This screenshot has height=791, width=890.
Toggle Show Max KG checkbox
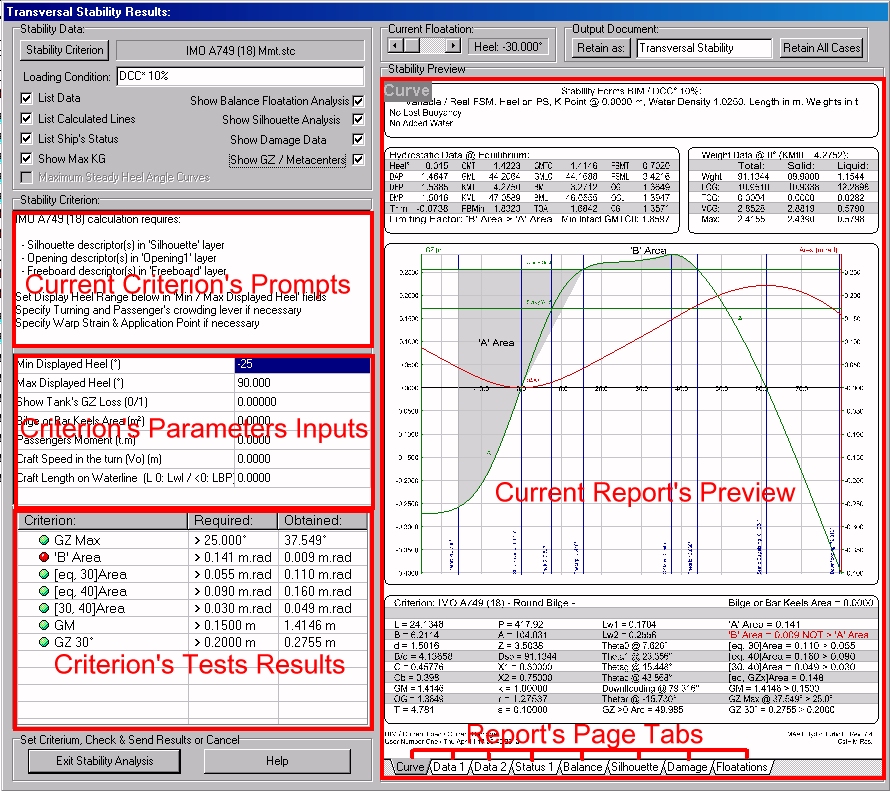pyautogui.click(x=26, y=158)
